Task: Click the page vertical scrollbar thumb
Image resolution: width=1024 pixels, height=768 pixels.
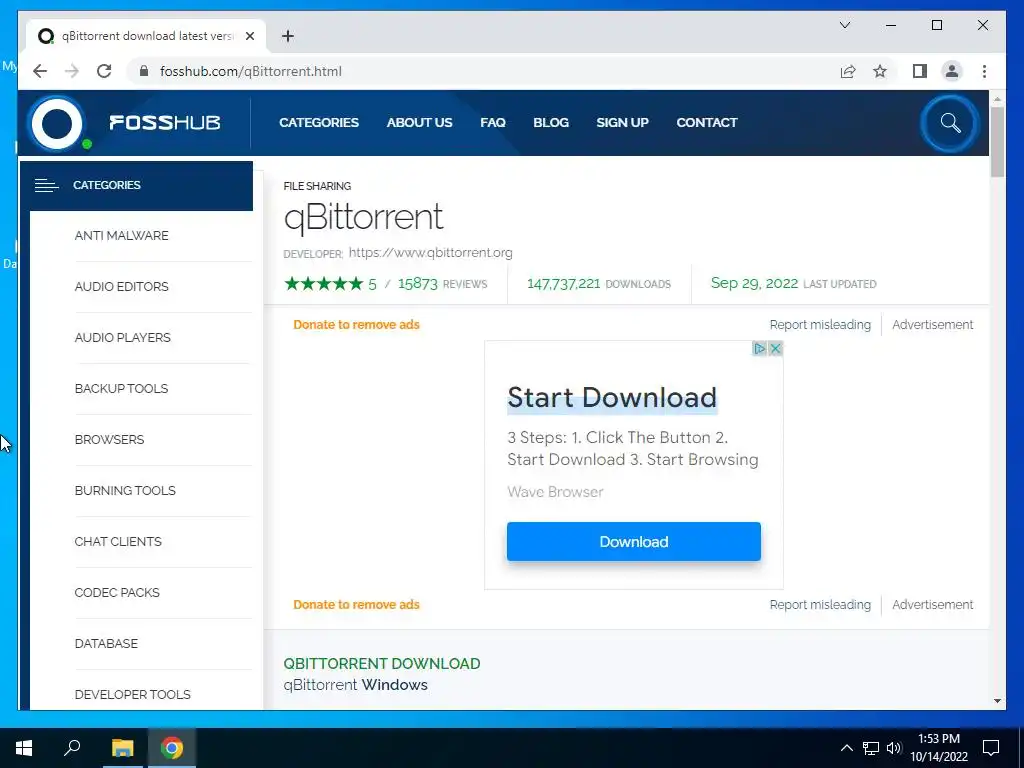Action: [x=997, y=142]
